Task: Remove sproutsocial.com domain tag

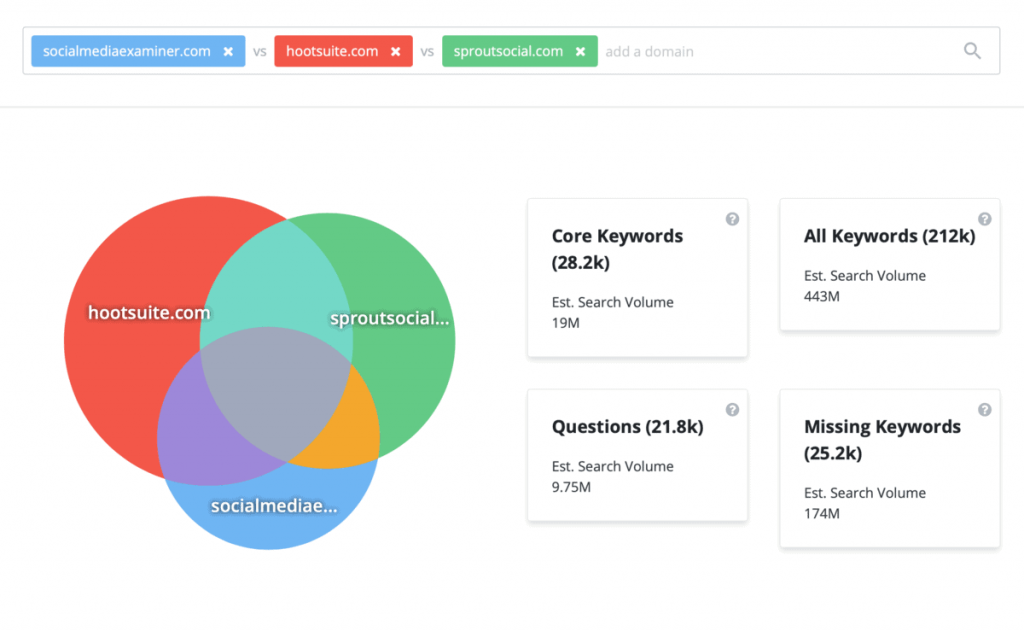Action: [x=580, y=51]
